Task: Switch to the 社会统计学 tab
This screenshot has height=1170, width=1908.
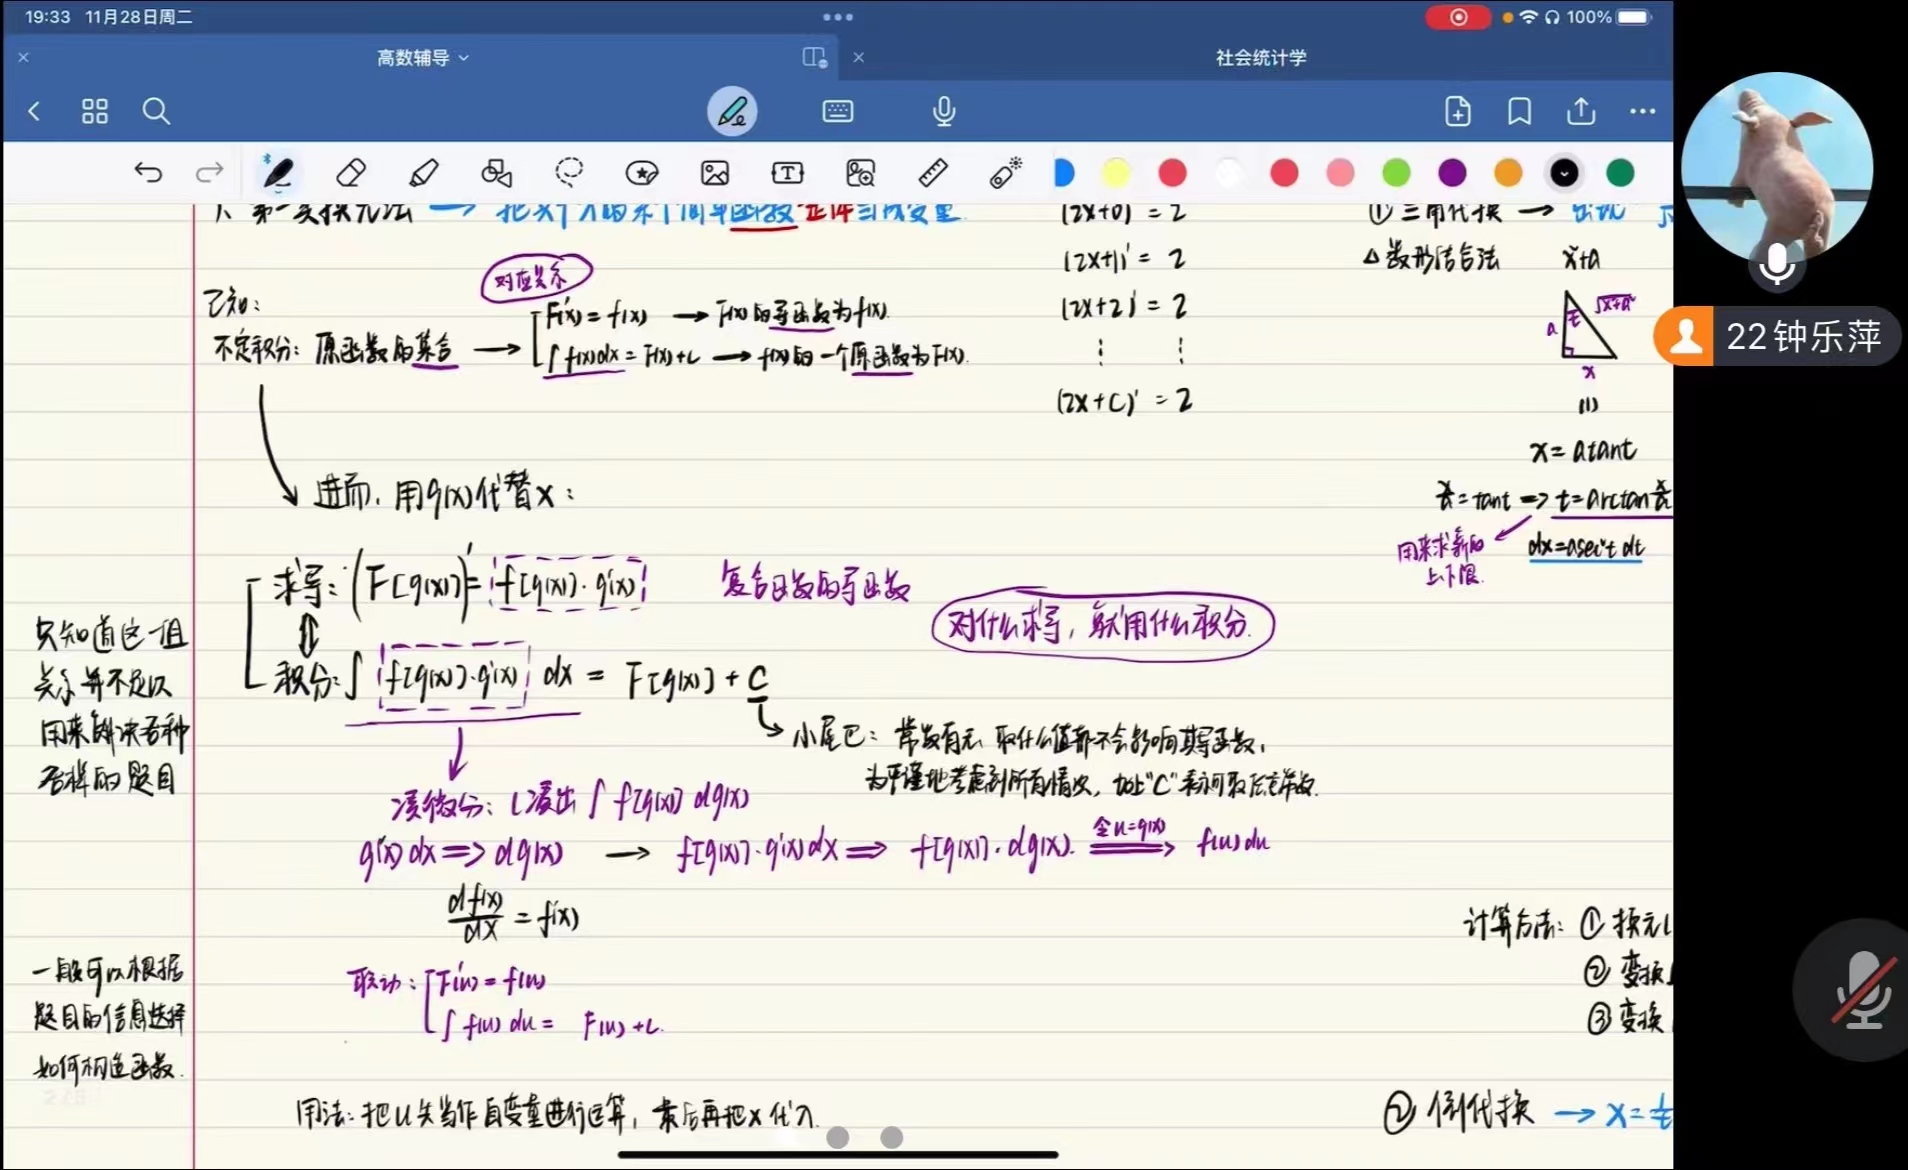Action: coord(1260,58)
